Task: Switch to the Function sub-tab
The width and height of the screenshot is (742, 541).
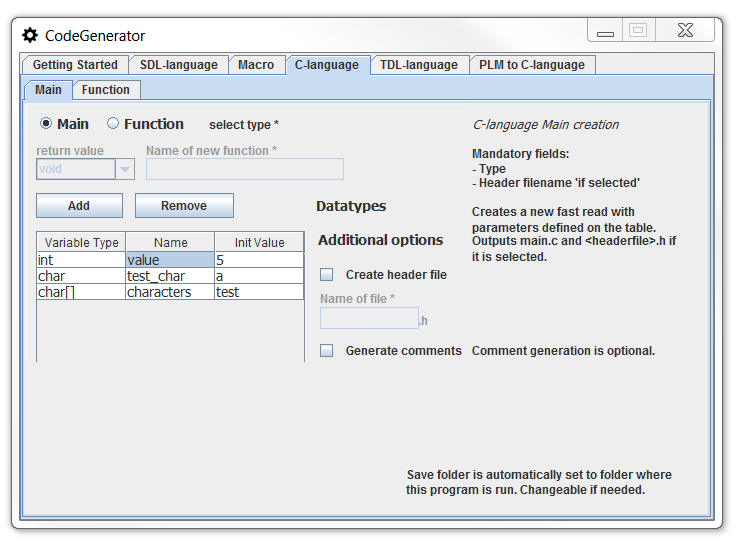Action: [106, 90]
